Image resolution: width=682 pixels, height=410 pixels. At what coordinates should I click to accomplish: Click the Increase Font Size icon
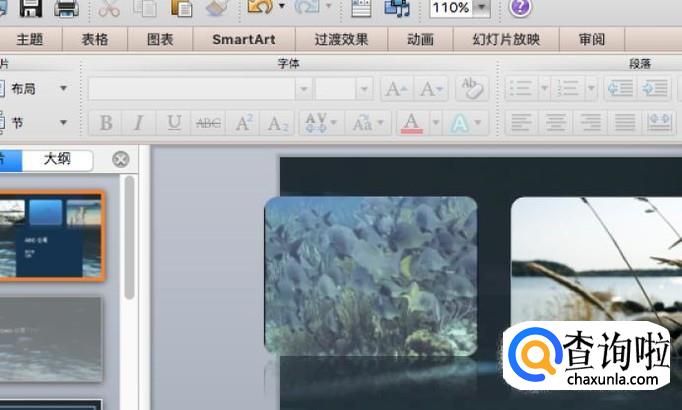tap(395, 89)
